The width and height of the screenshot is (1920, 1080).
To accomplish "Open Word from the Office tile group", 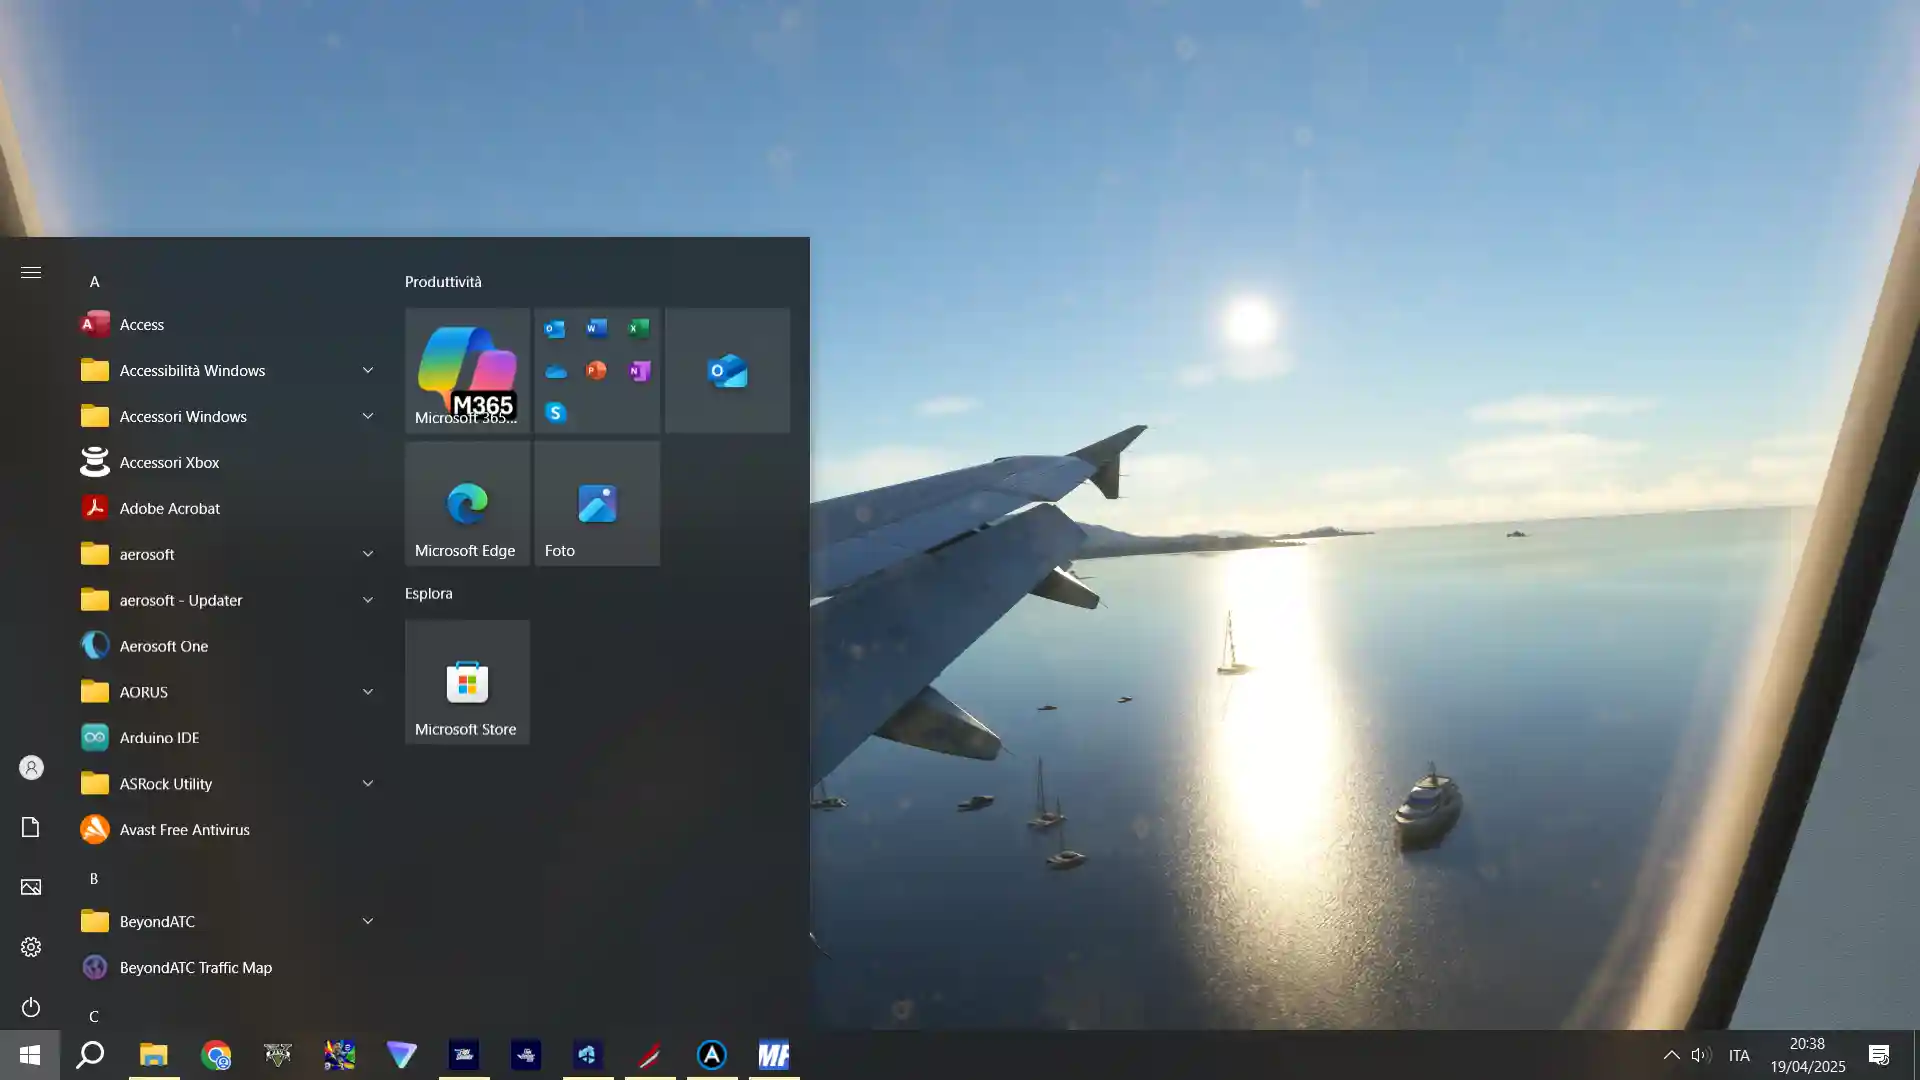I will point(597,328).
